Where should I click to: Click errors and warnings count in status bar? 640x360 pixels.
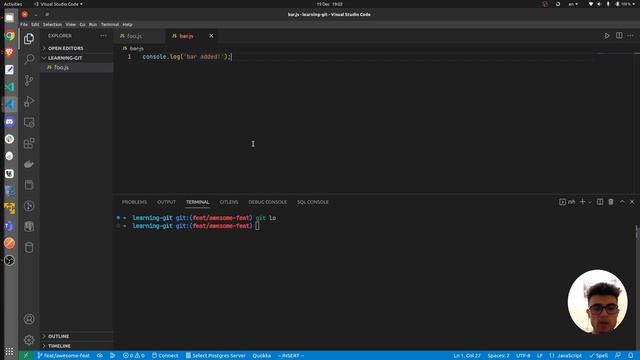click(133, 356)
